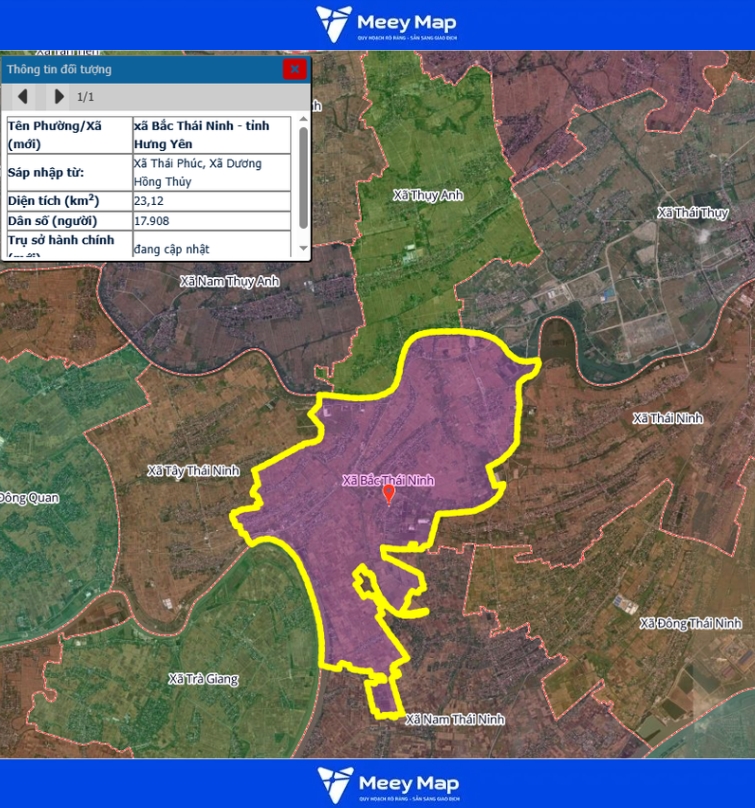Image resolution: width=755 pixels, height=808 pixels.
Task: Click the Xã Thái Ninh map label
Action: (x=668, y=418)
